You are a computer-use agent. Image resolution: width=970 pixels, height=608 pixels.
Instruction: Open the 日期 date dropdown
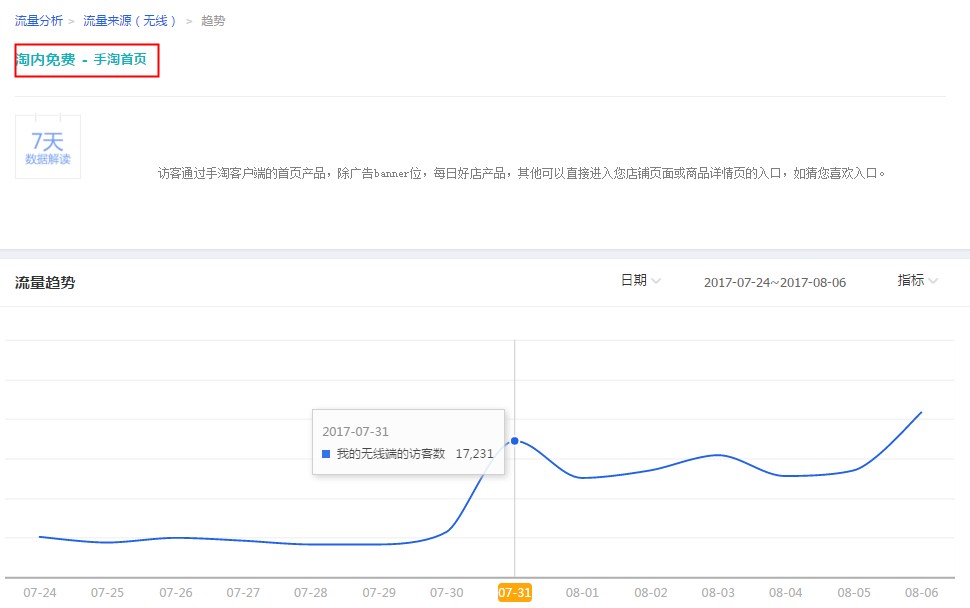coord(638,281)
